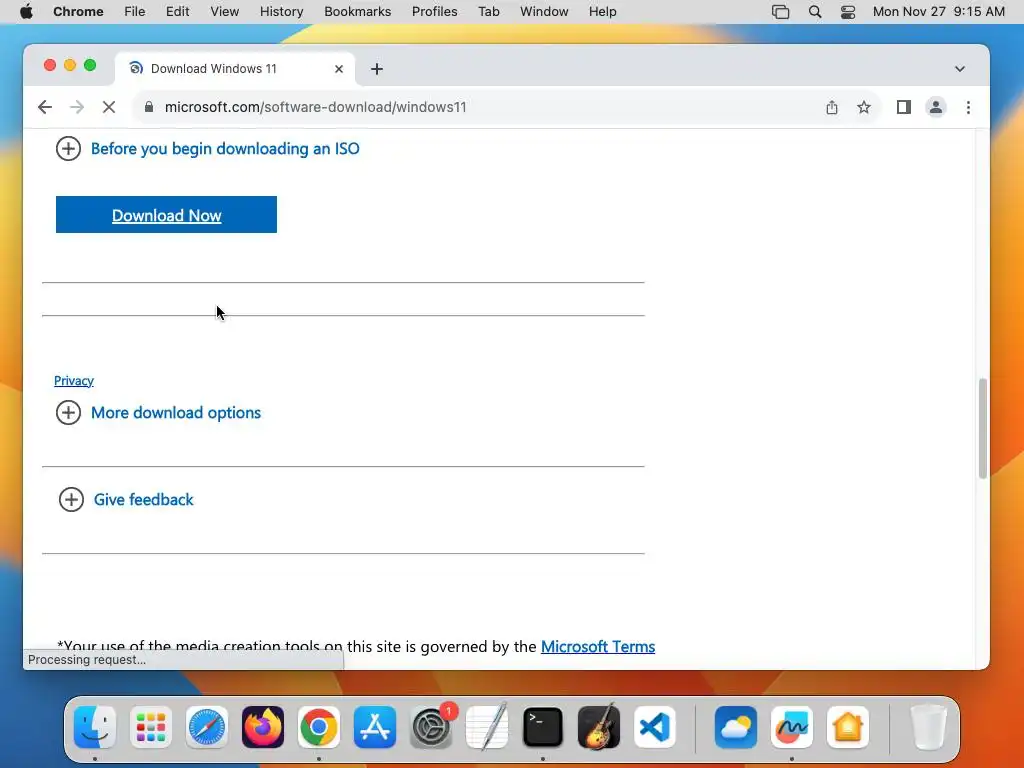Click the lock site info icon
This screenshot has height=768, width=1024.
pyautogui.click(x=149, y=107)
